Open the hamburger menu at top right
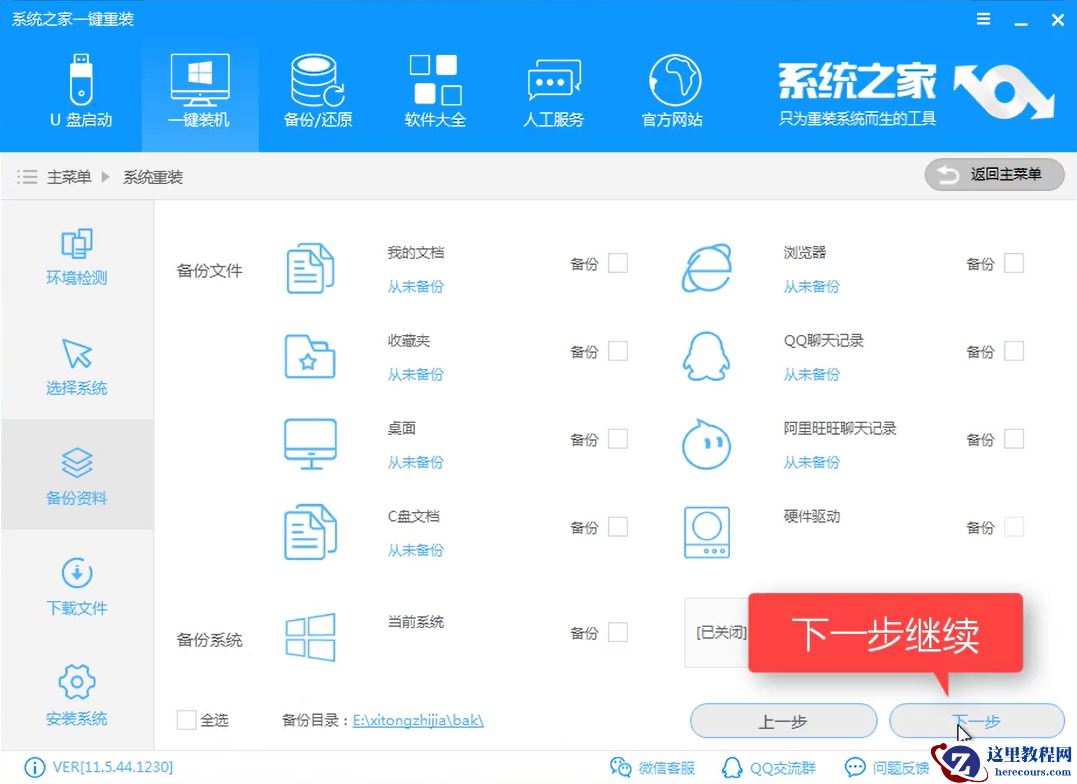1077x784 pixels. coord(983,18)
